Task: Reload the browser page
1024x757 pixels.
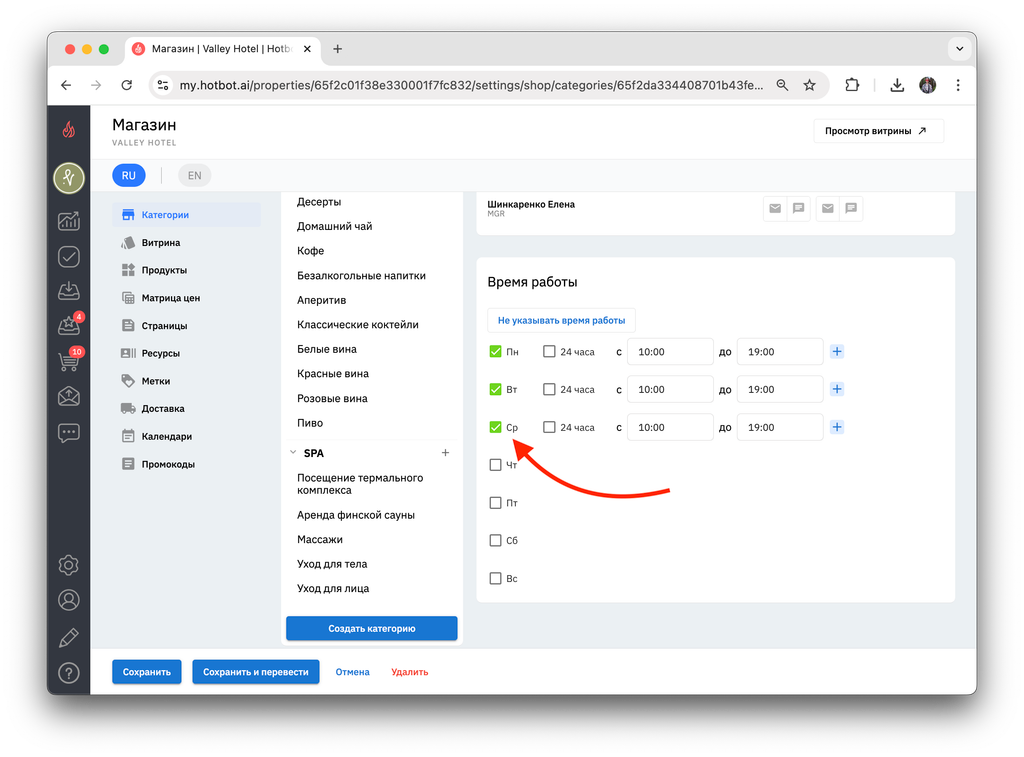Action: click(127, 85)
